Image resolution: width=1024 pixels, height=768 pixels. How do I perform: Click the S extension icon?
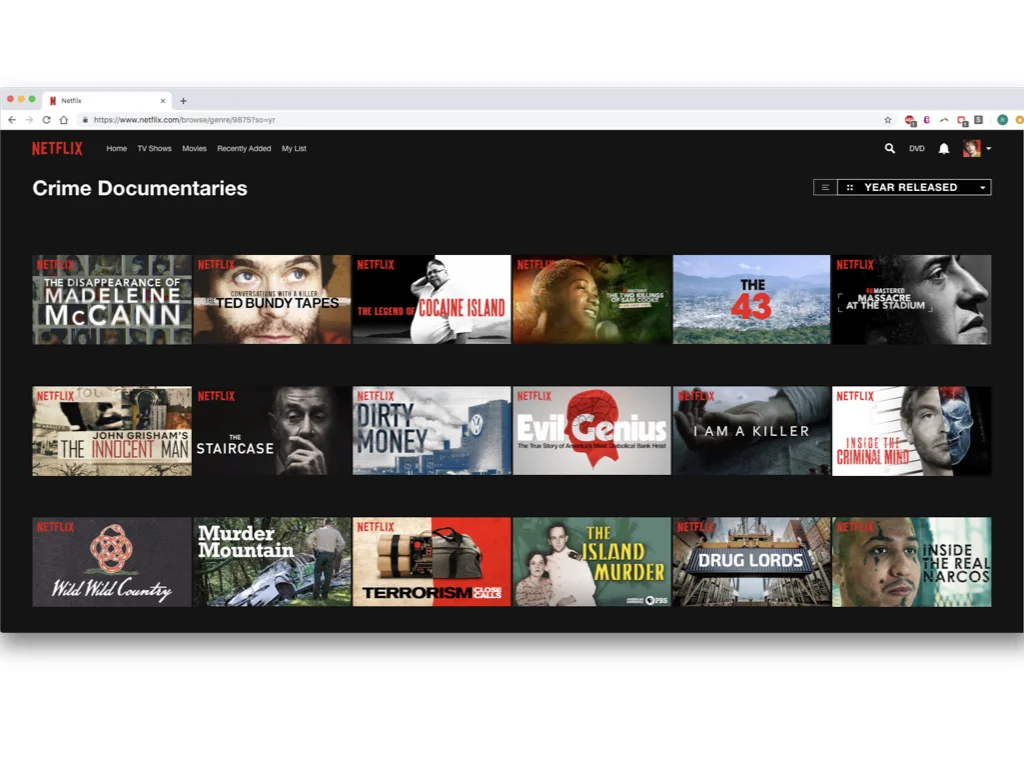click(978, 120)
